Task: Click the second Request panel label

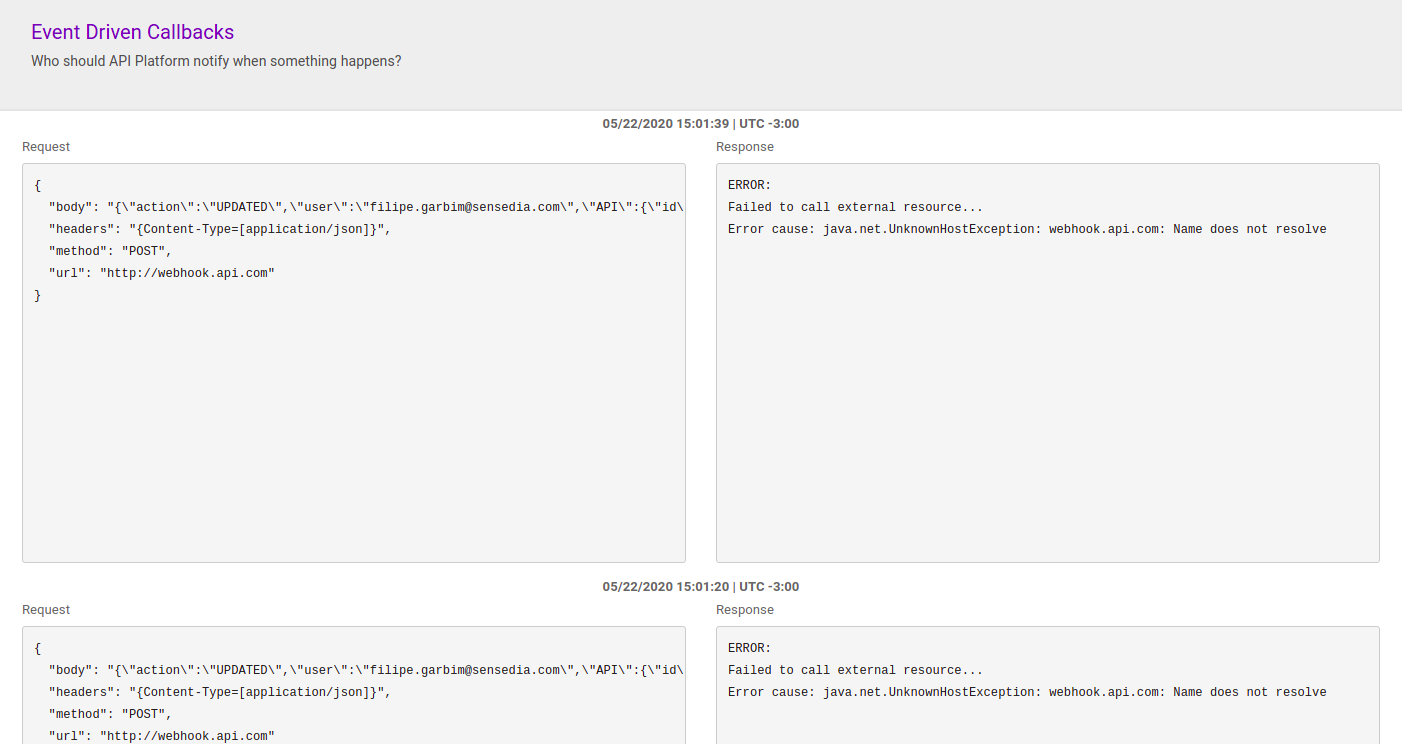Action: pyautogui.click(x=45, y=609)
